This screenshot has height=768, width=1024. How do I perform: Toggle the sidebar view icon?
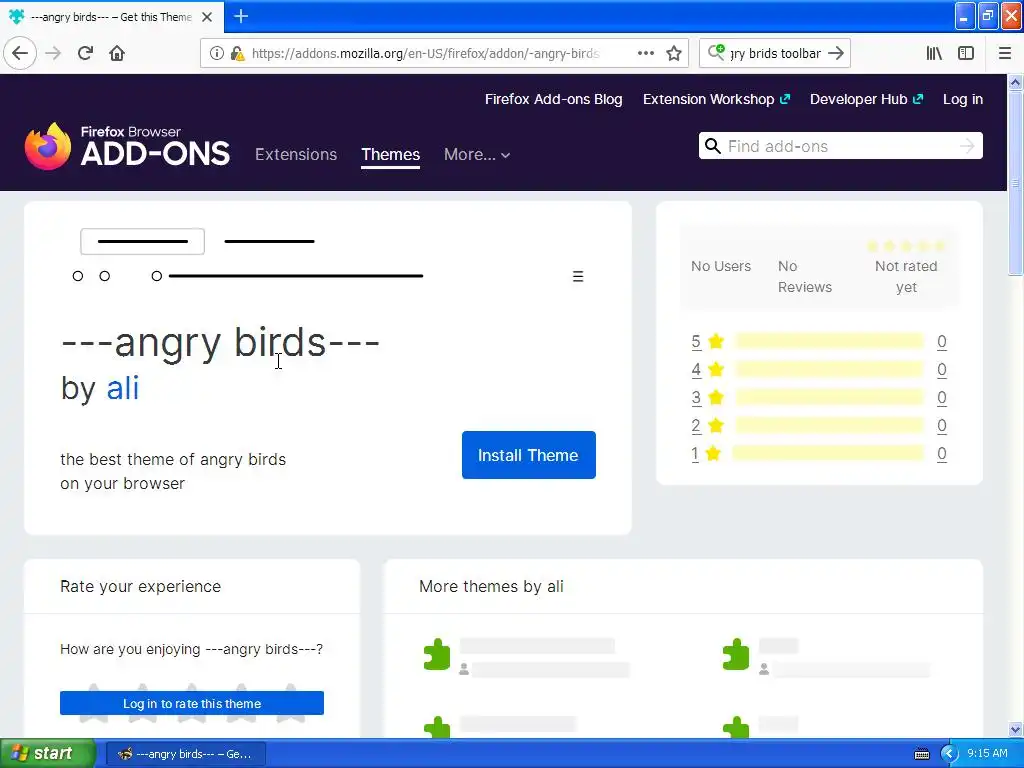(966, 54)
